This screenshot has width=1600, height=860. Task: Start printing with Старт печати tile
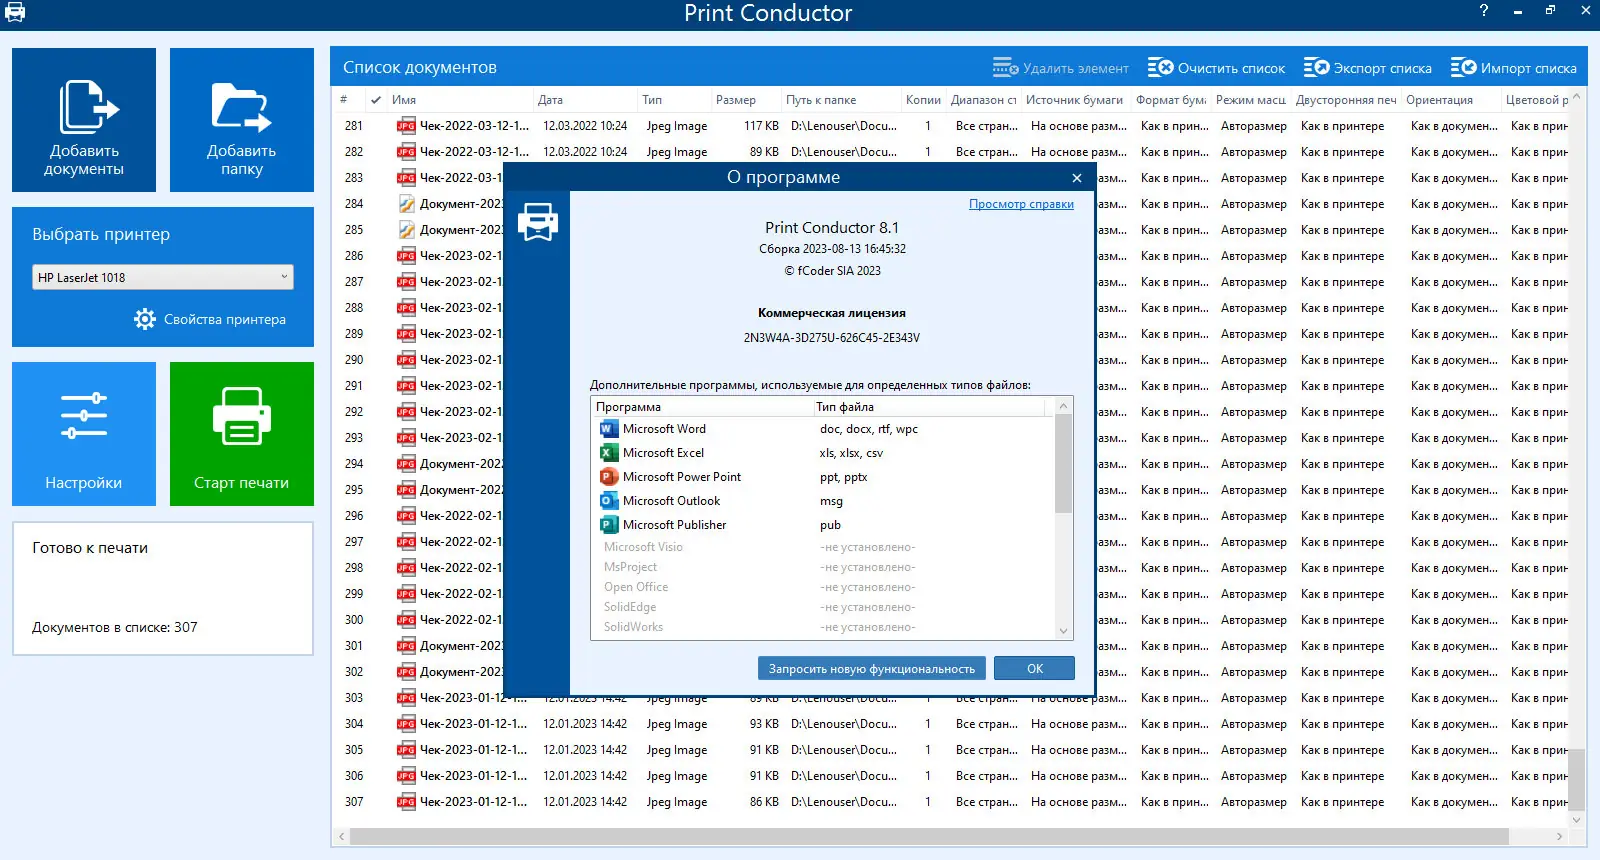click(x=242, y=434)
